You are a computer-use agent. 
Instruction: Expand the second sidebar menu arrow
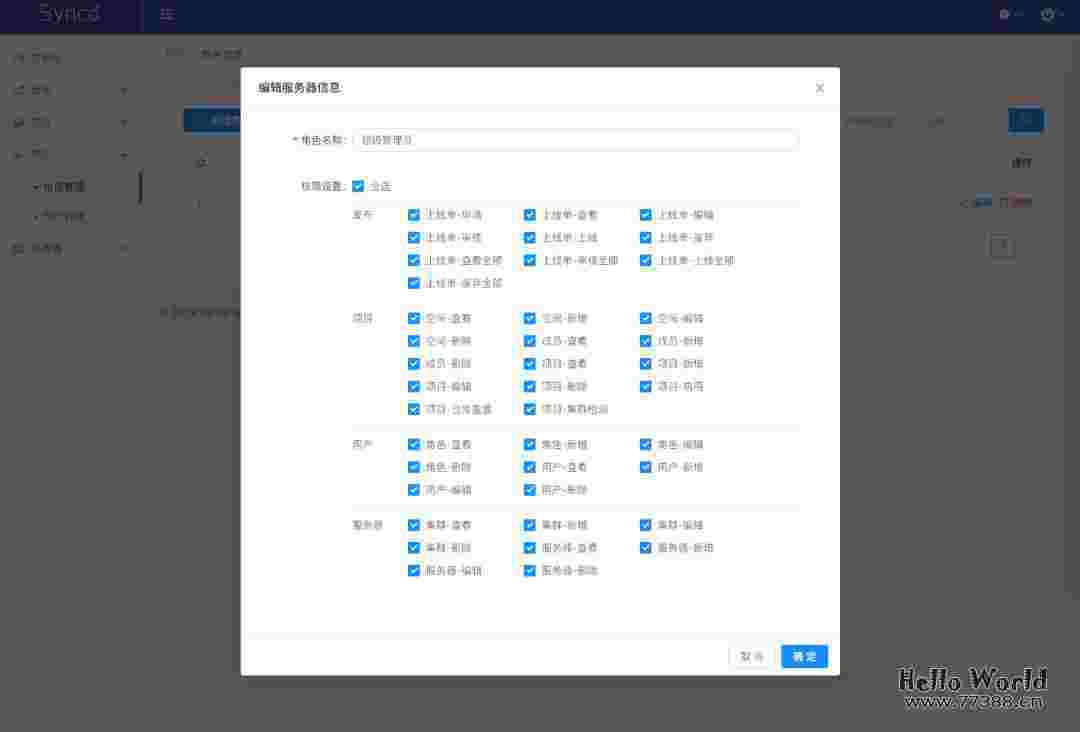124,90
